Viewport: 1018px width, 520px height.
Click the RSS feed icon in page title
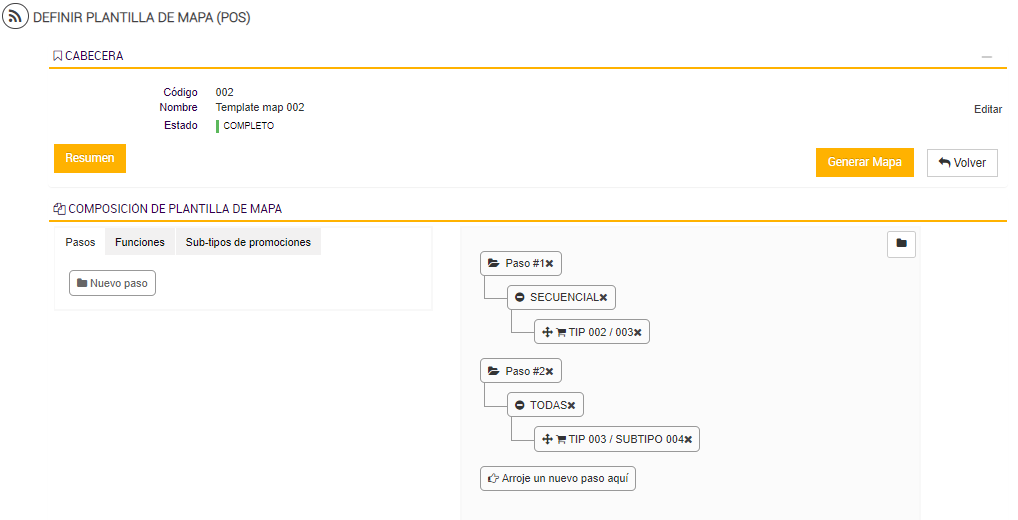pos(16,17)
